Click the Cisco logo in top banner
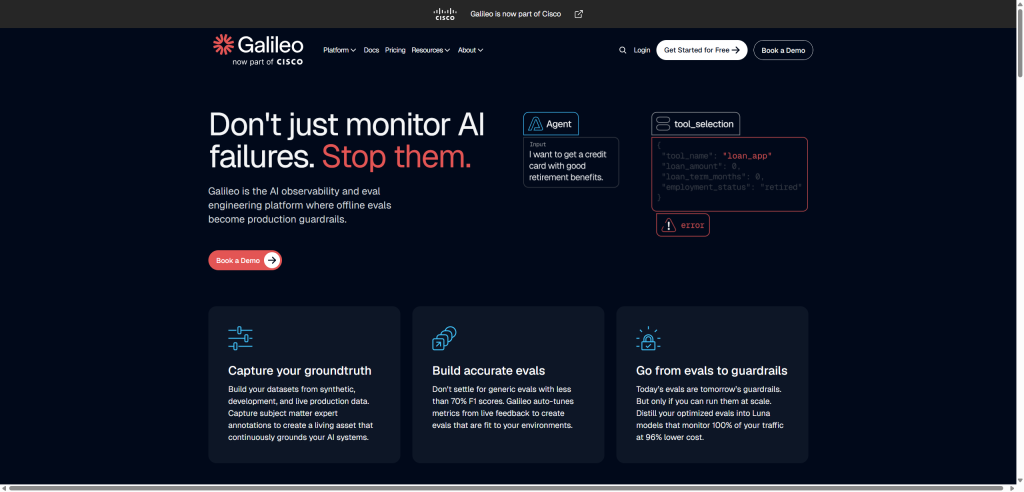Viewport: 1024px width, 492px height. pos(444,14)
